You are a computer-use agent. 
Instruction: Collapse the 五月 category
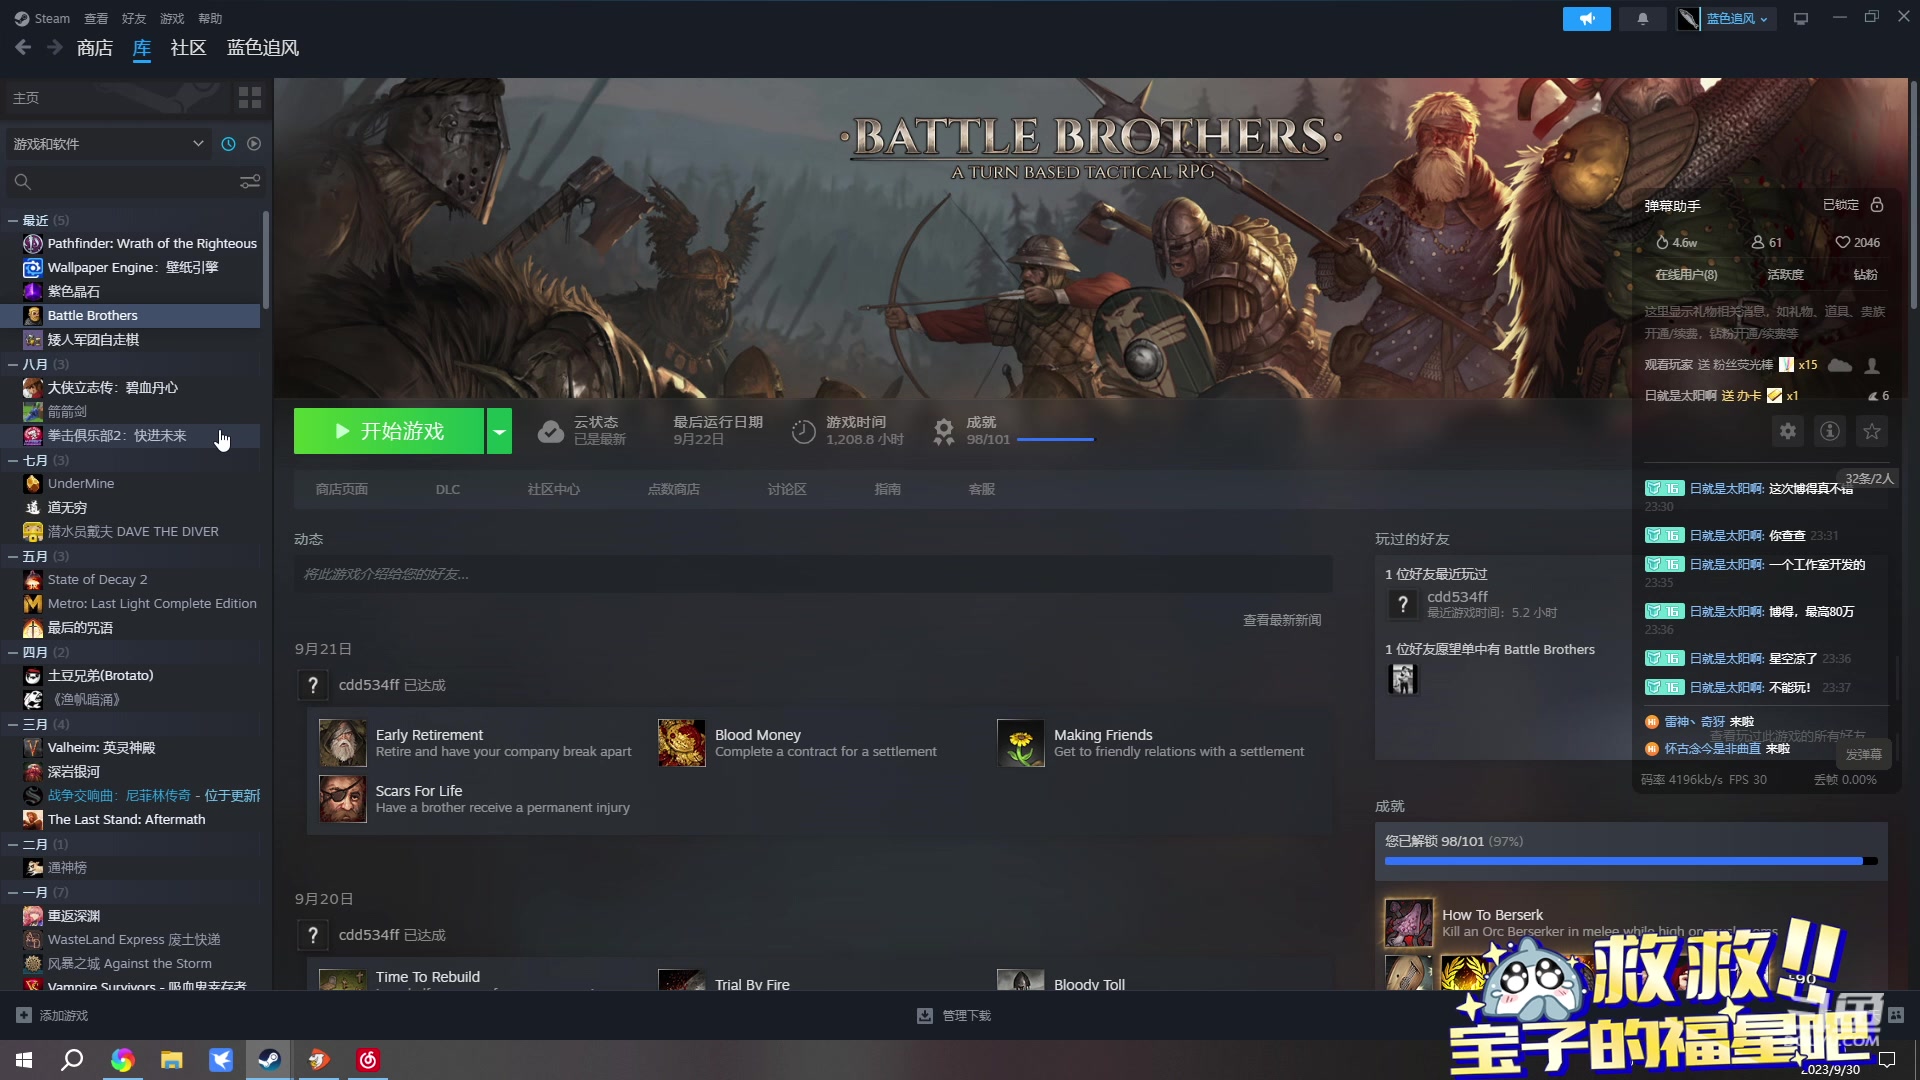click(x=13, y=556)
